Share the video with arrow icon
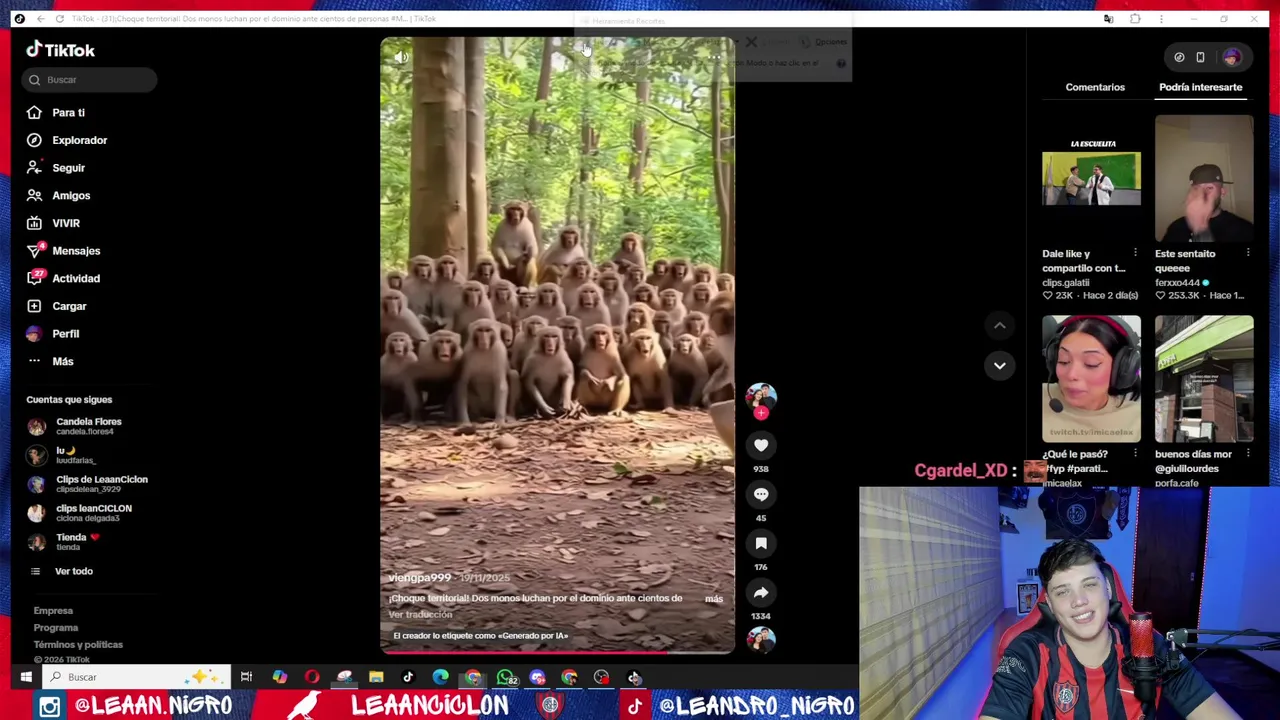Viewport: 1280px width, 720px height. pos(761,593)
